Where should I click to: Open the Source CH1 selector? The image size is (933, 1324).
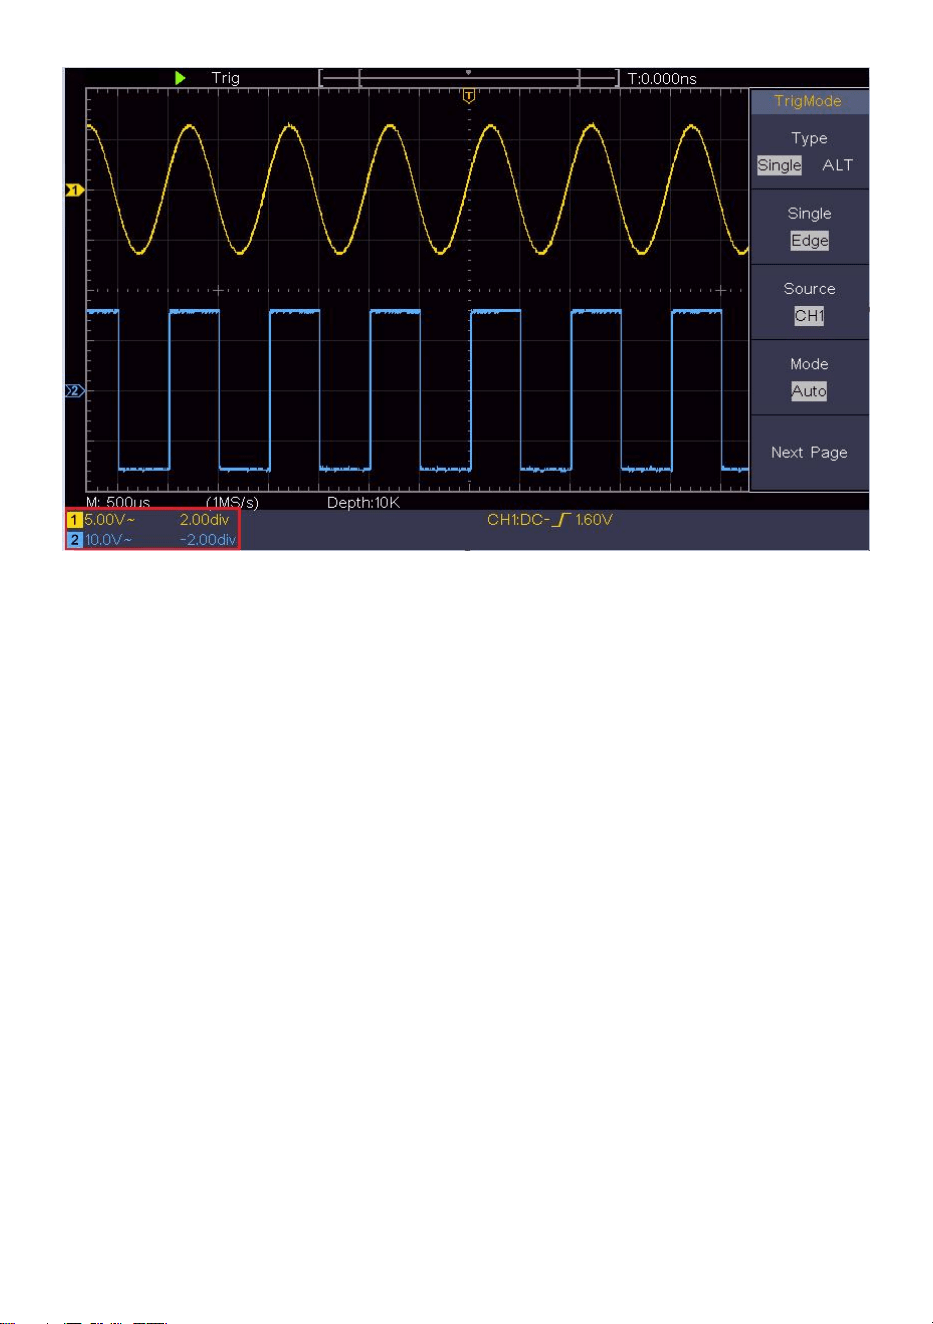point(809,316)
